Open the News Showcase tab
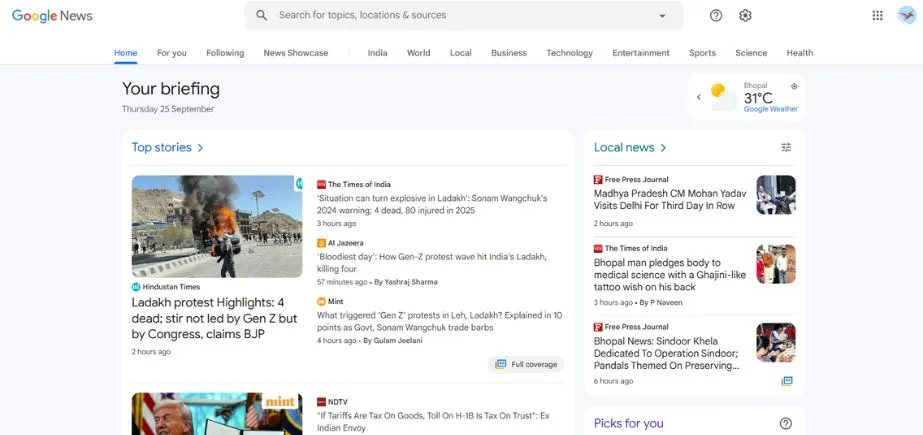Screen dimensions: 923x435 pos(296,53)
